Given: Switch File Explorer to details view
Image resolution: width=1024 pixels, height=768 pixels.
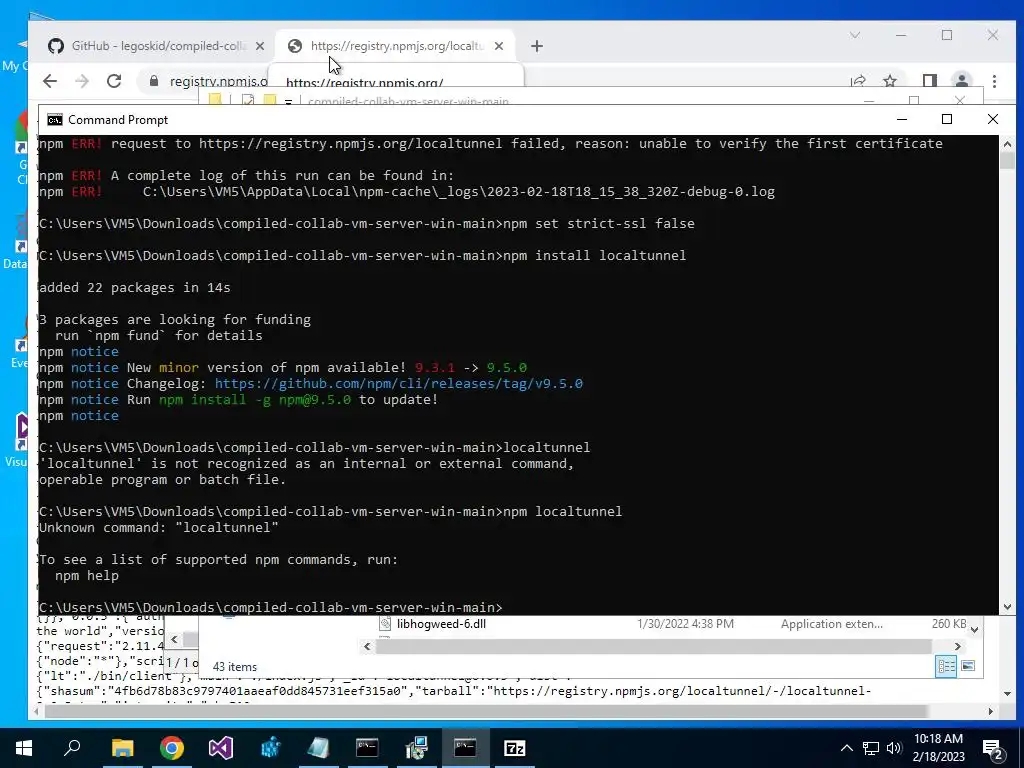Looking at the screenshot, I should pyautogui.click(x=946, y=666).
